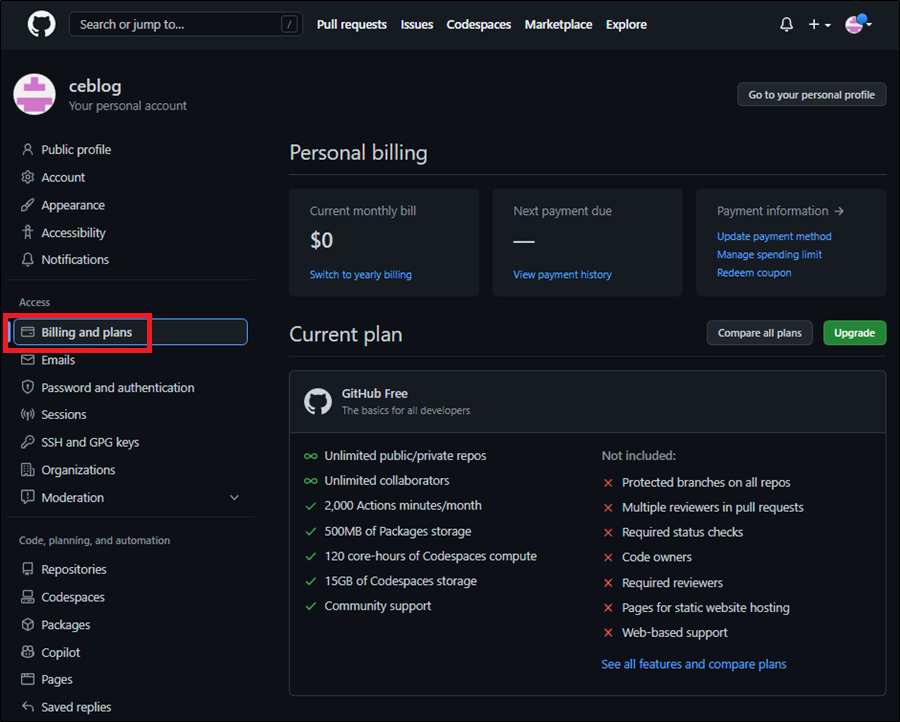Click the Emails envelope icon
The image size is (900, 722).
tap(28, 360)
